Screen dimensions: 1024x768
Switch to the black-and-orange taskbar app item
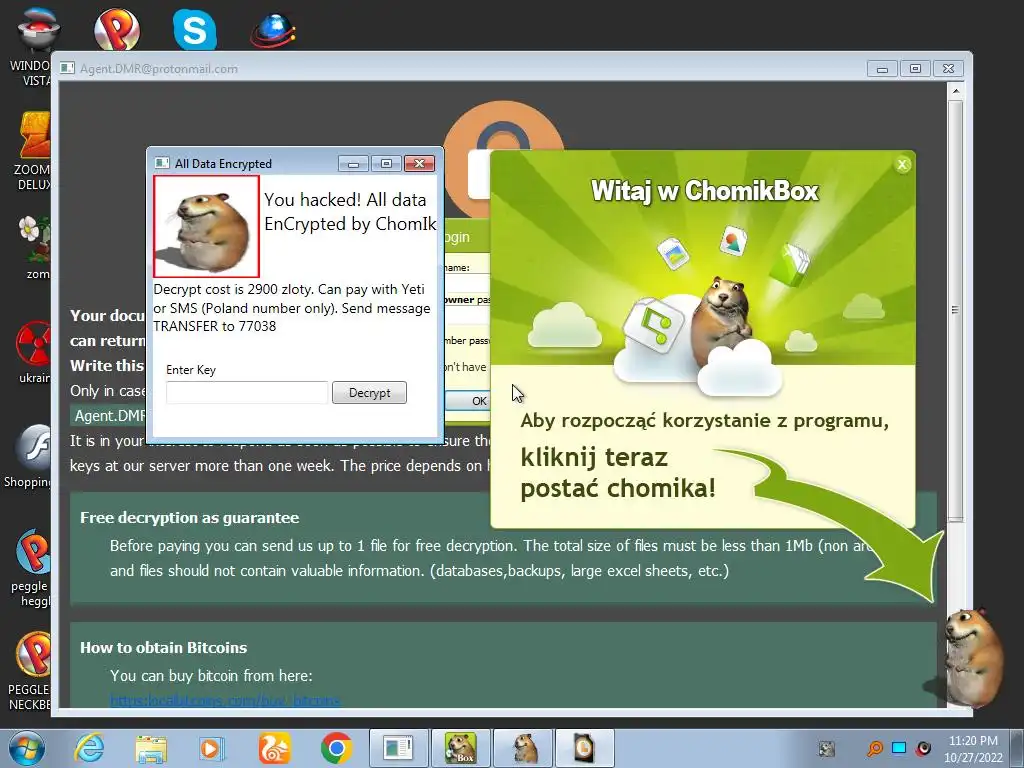pos(584,748)
